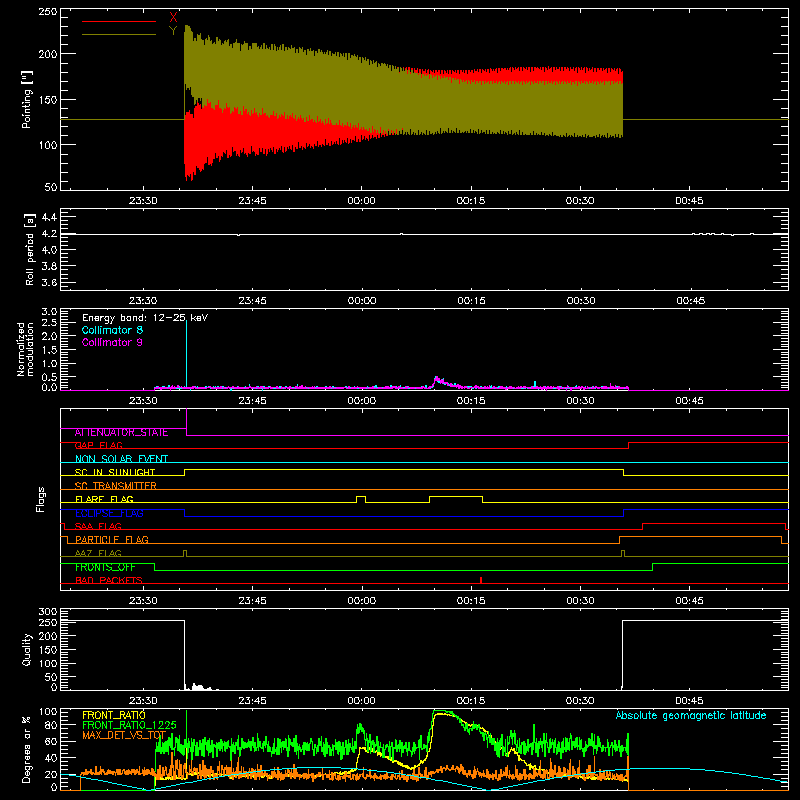
Task: Click the 'Absolute geomagnetic latitude' label
Action: (691, 715)
